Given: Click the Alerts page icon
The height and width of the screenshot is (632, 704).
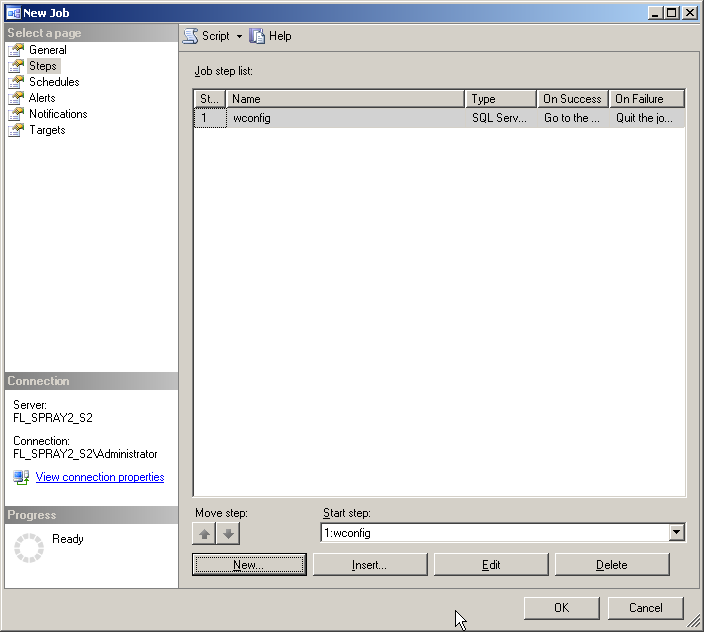Looking at the screenshot, I should 16,98.
